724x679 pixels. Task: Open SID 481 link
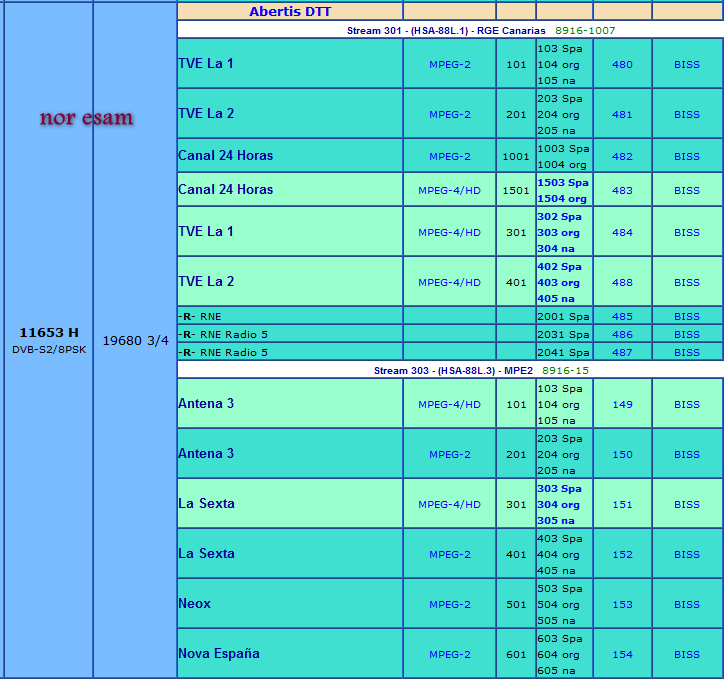622,114
